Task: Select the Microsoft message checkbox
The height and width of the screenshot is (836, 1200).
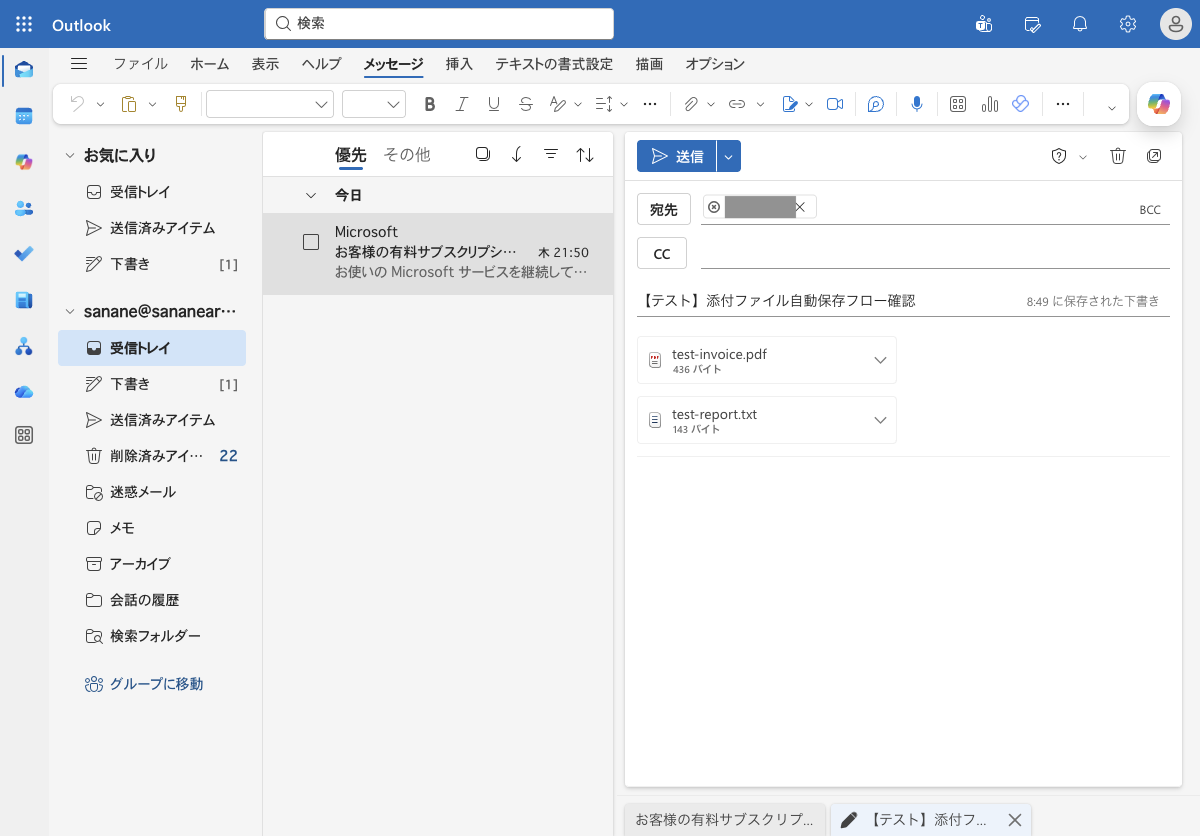Action: (x=311, y=242)
